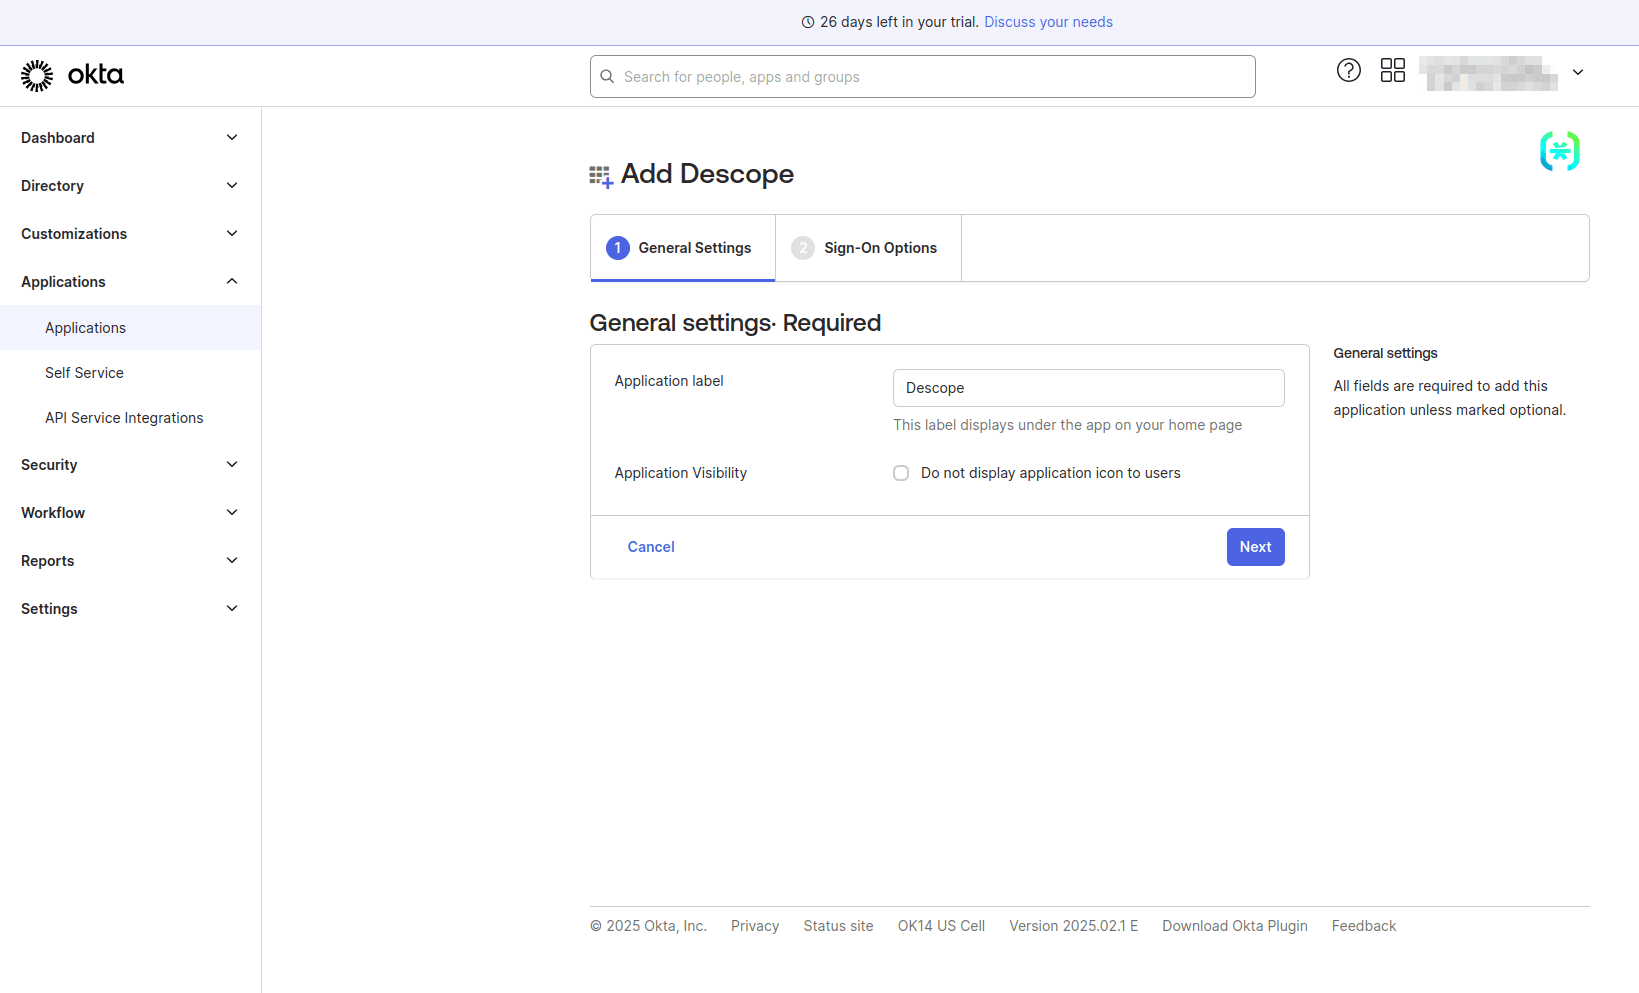Click the Next button
1639x993 pixels.
click(x=1255, y=546)
